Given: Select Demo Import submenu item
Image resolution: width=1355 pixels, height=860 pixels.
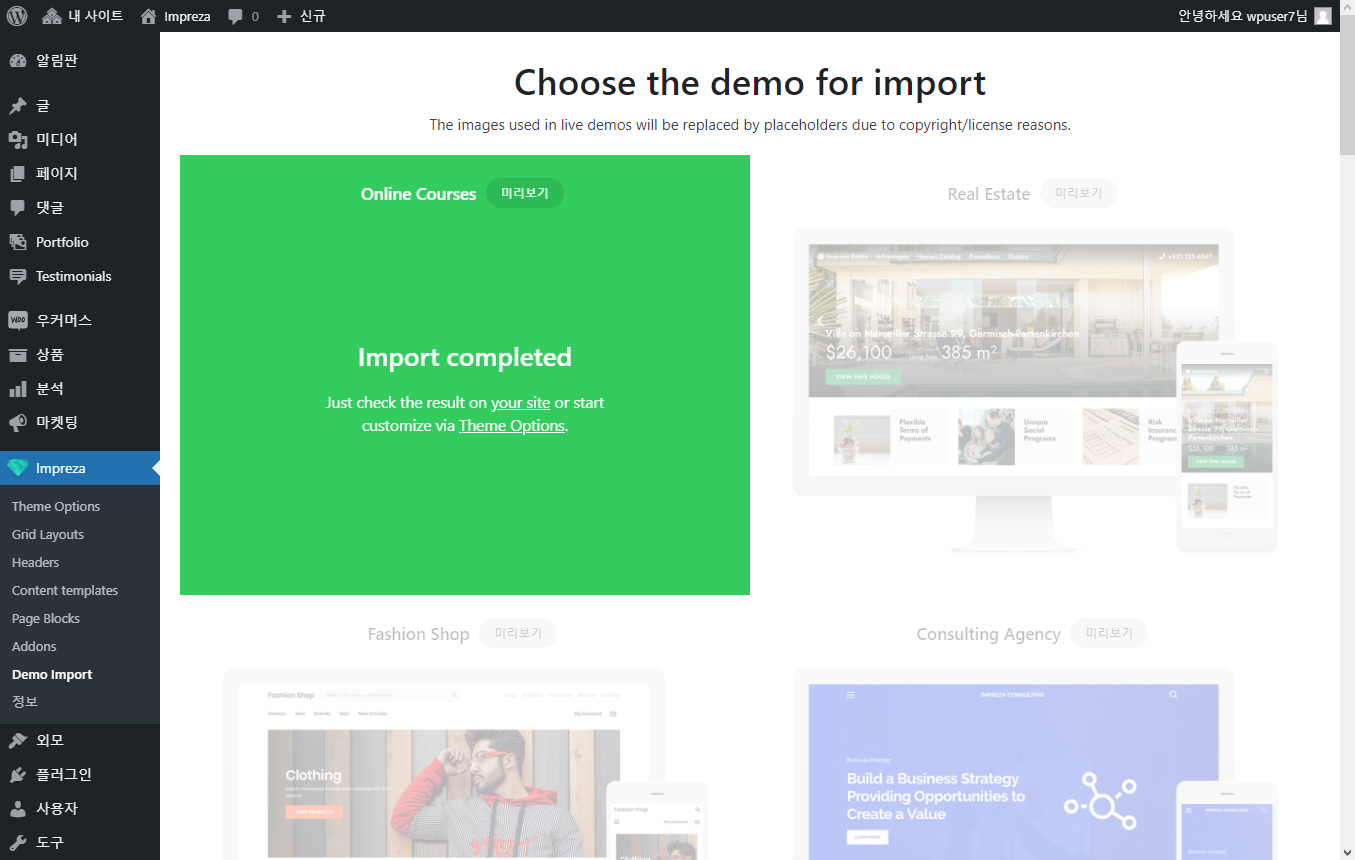Looking at the screenshot, I should point(52,674).
